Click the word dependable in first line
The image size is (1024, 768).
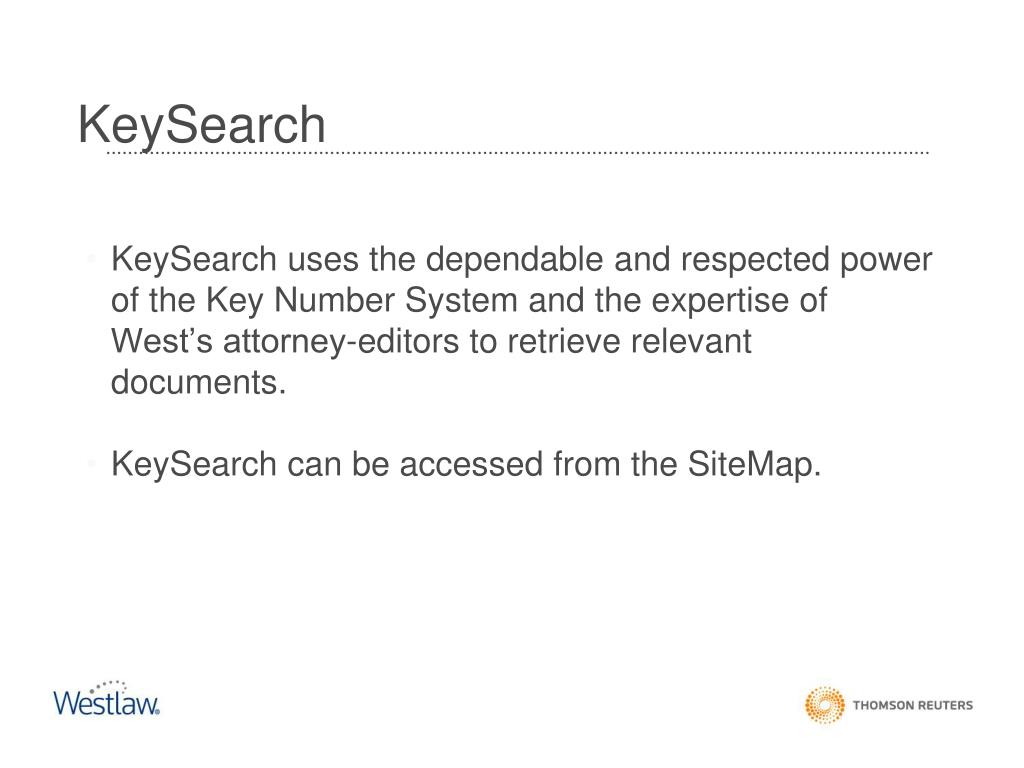(x=515, y=260)
